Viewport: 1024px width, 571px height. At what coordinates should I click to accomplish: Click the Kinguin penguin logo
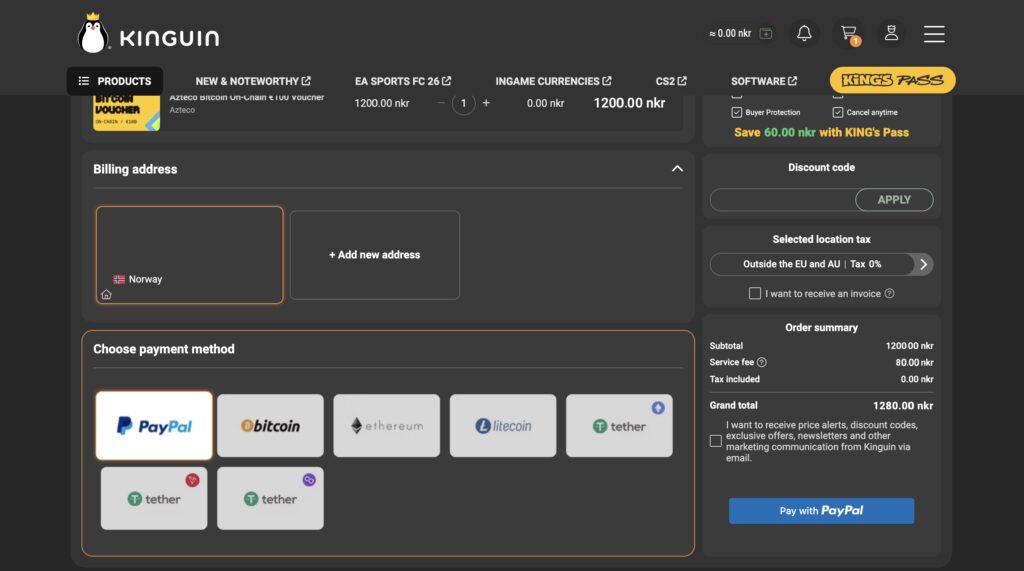point(93,34)
